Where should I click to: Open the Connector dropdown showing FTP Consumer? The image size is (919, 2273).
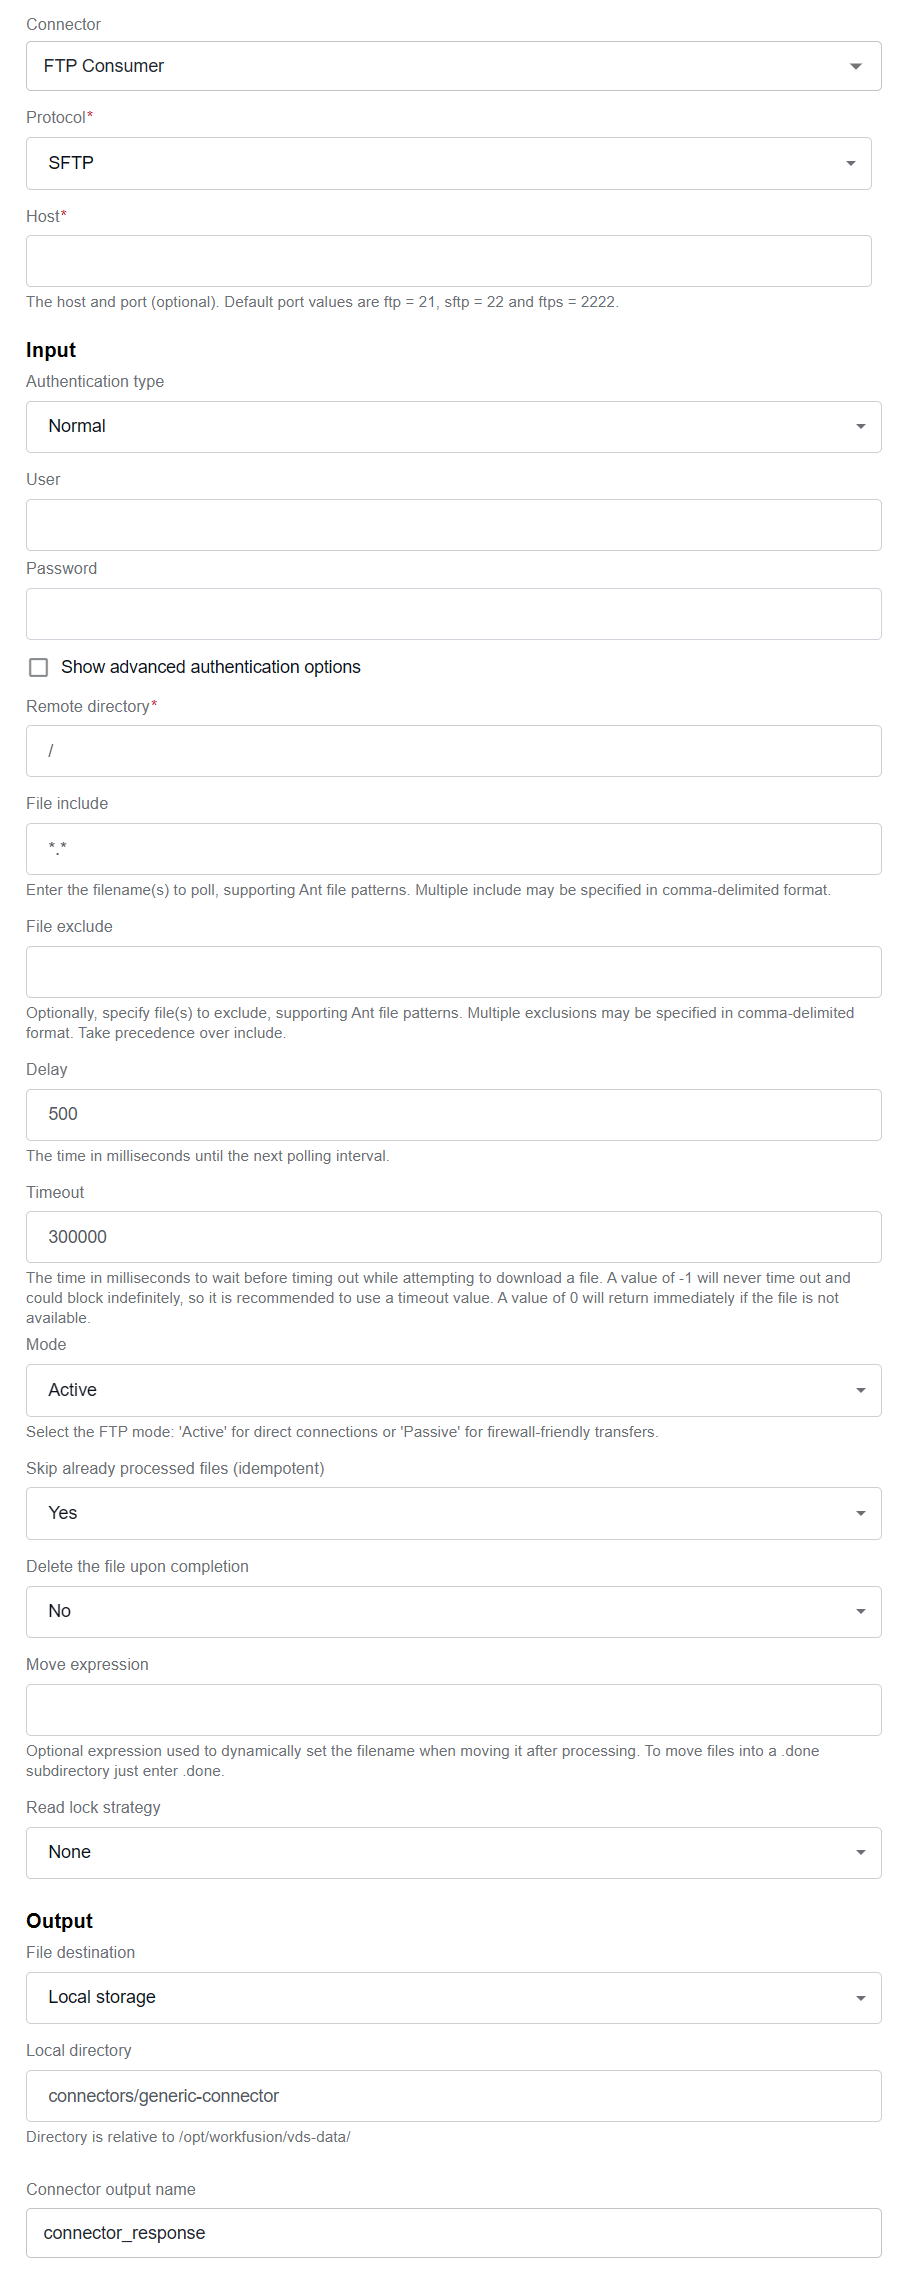click(x=453, y=66)
